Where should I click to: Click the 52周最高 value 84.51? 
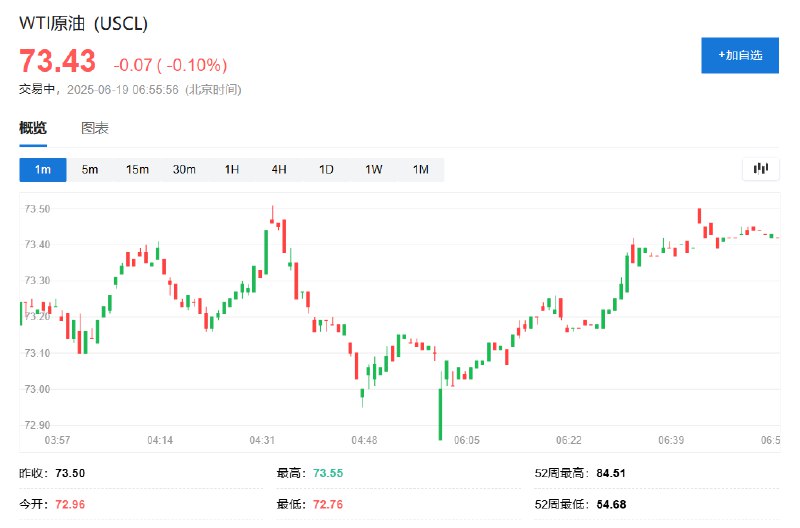[611, 473]
